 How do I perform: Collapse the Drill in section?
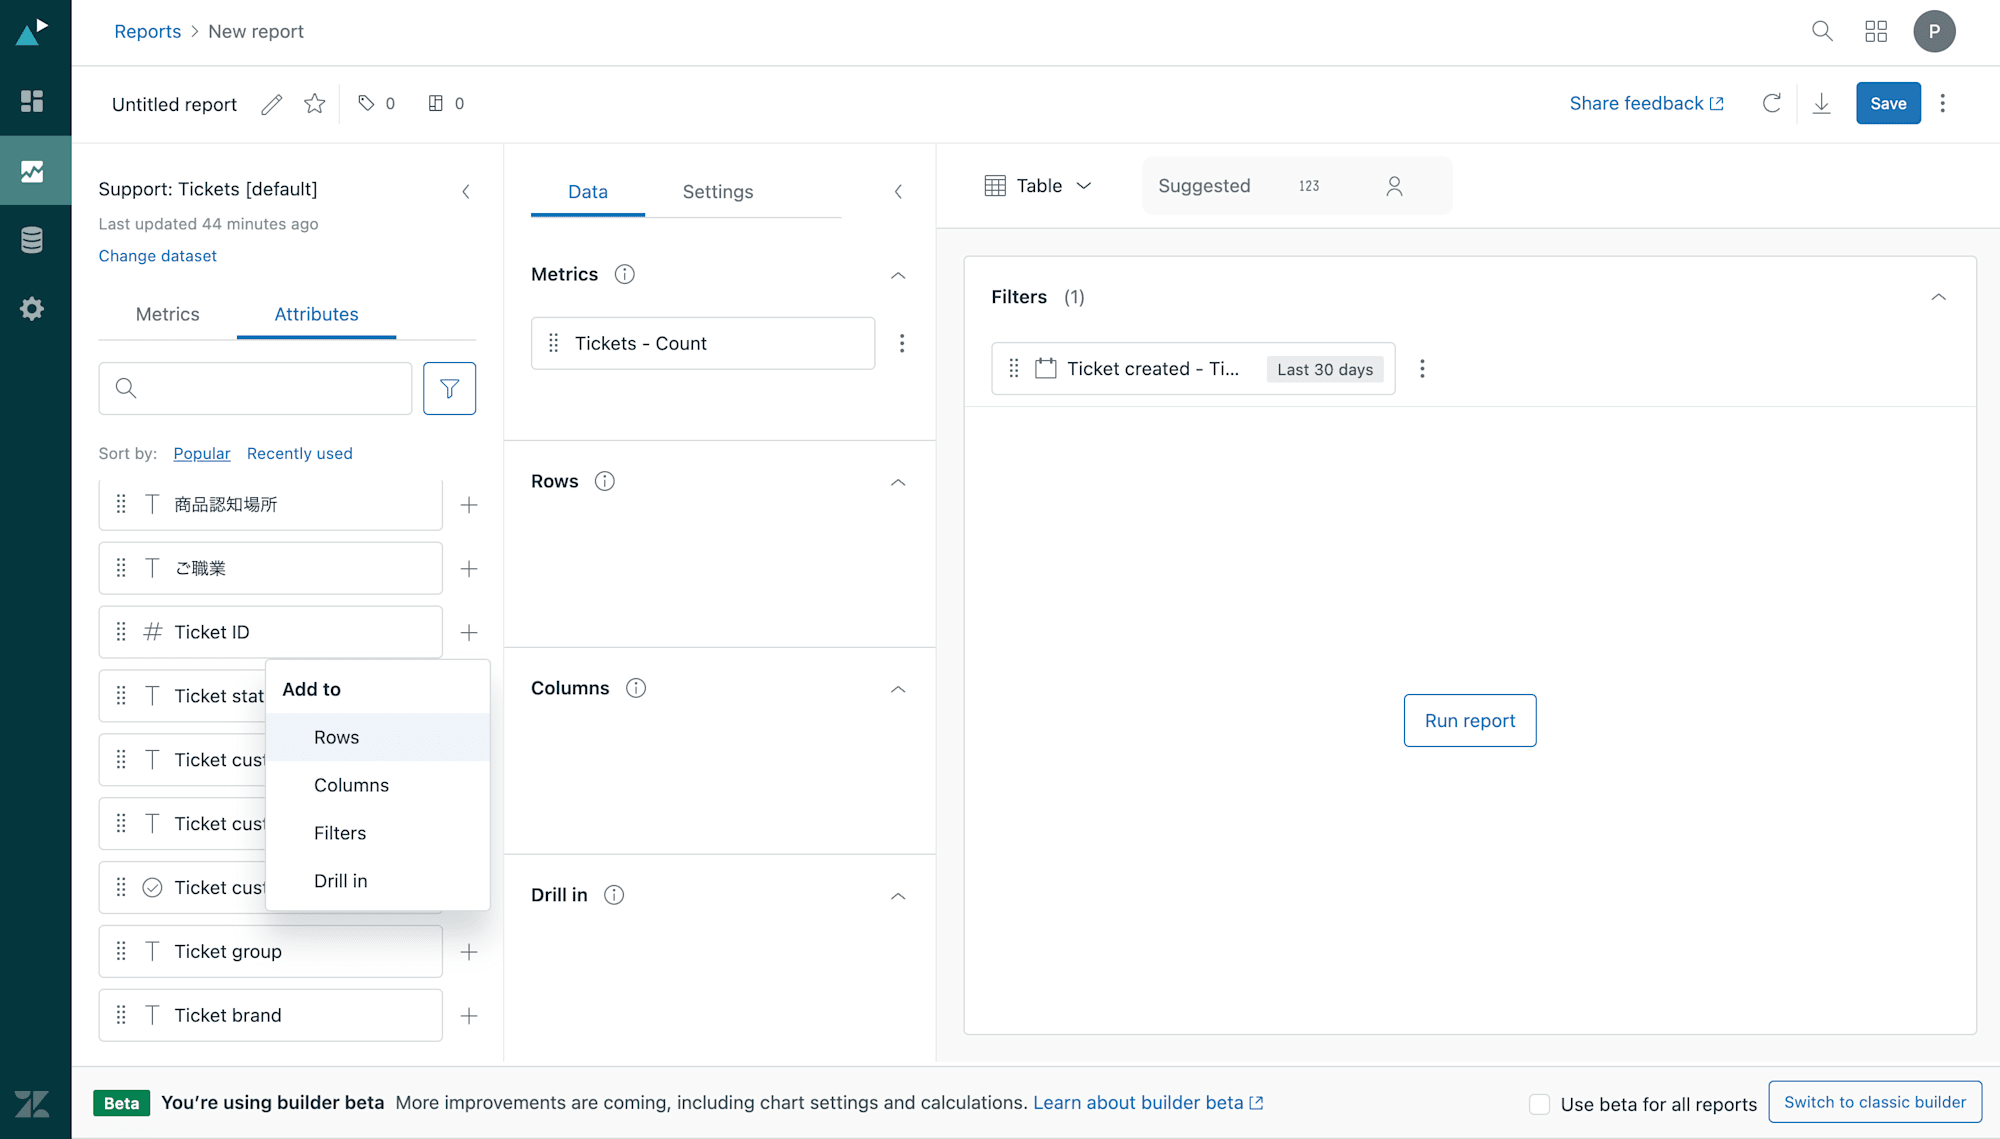pos(901,894)
